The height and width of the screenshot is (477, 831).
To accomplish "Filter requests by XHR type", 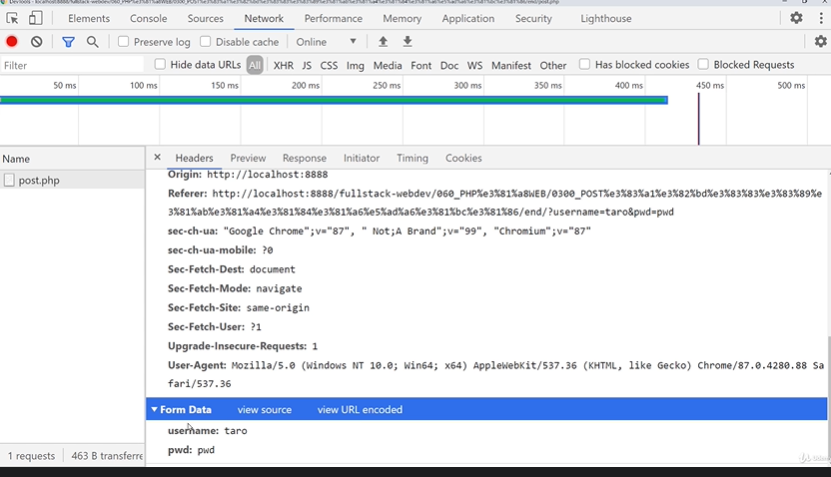I will click(x=283, y=65).
